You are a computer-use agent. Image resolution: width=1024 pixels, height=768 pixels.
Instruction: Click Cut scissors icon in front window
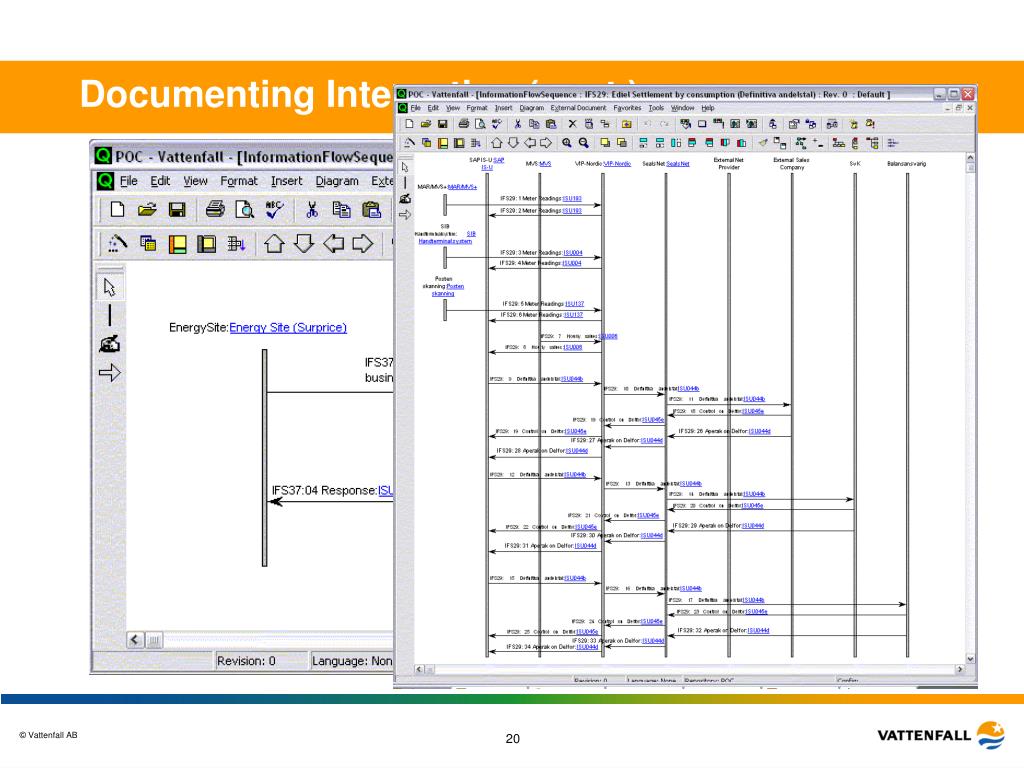(x=517, y=123)
